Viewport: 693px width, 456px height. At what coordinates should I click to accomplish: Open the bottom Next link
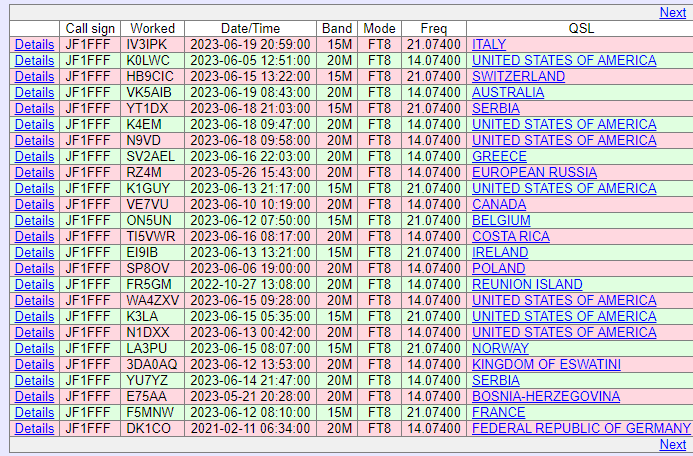pyautogui.click(x=672, y=445)
